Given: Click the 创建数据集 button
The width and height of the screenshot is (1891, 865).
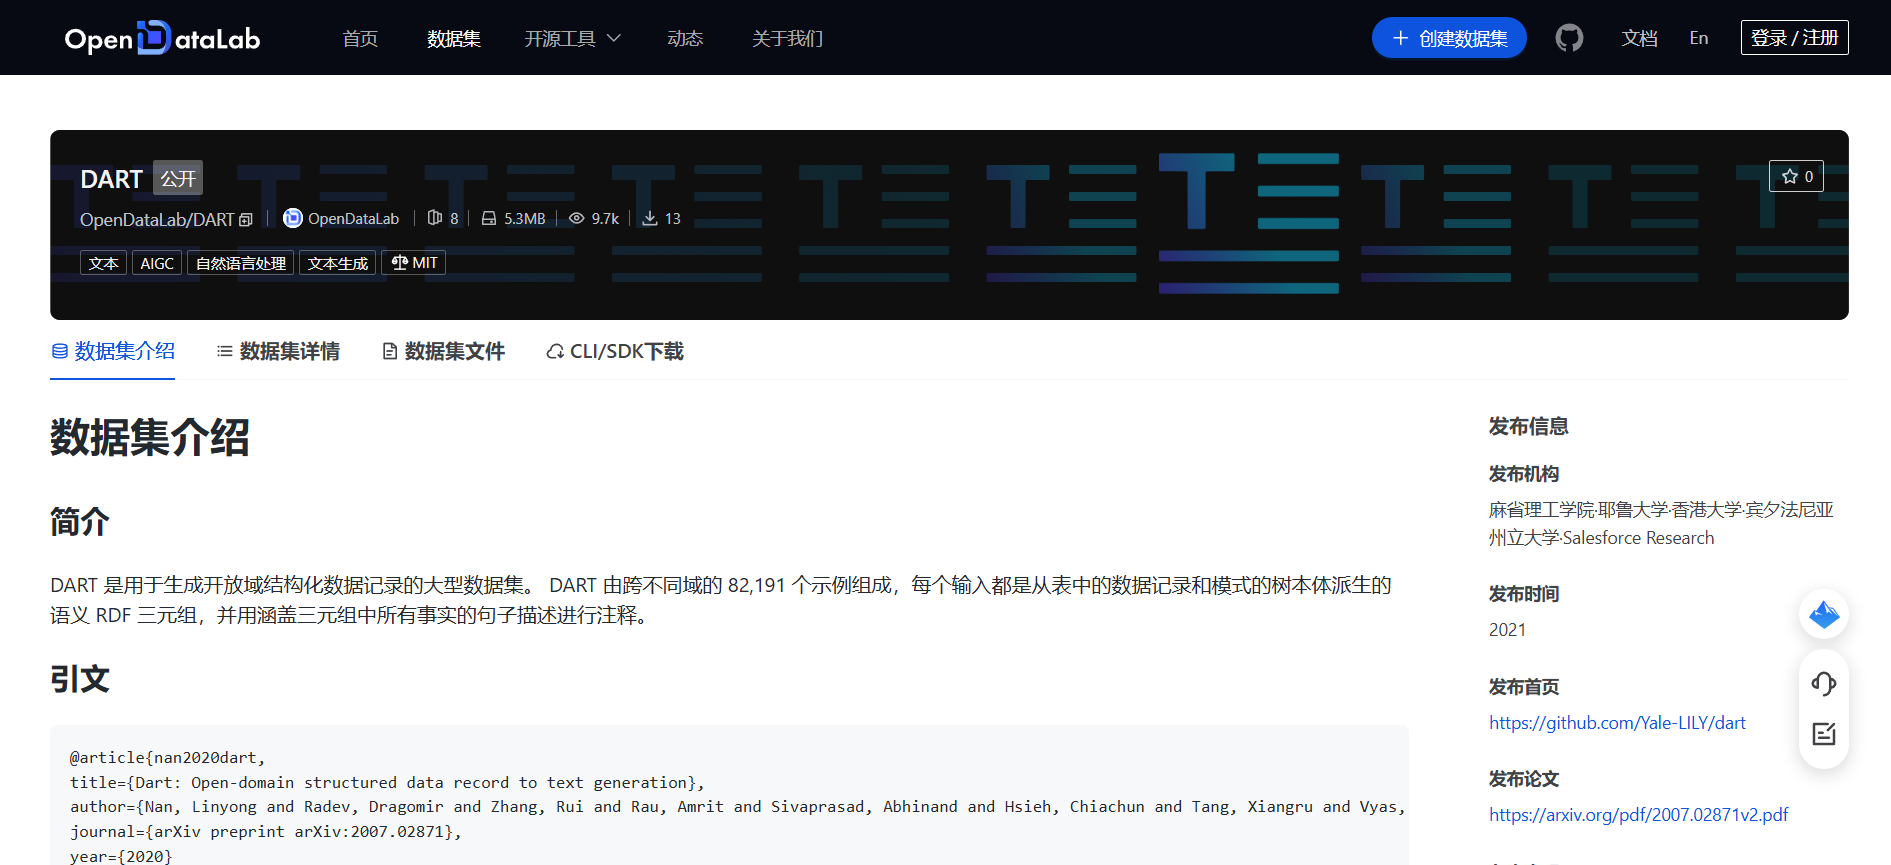Looking at the screenshot, I should (1449, 38).
